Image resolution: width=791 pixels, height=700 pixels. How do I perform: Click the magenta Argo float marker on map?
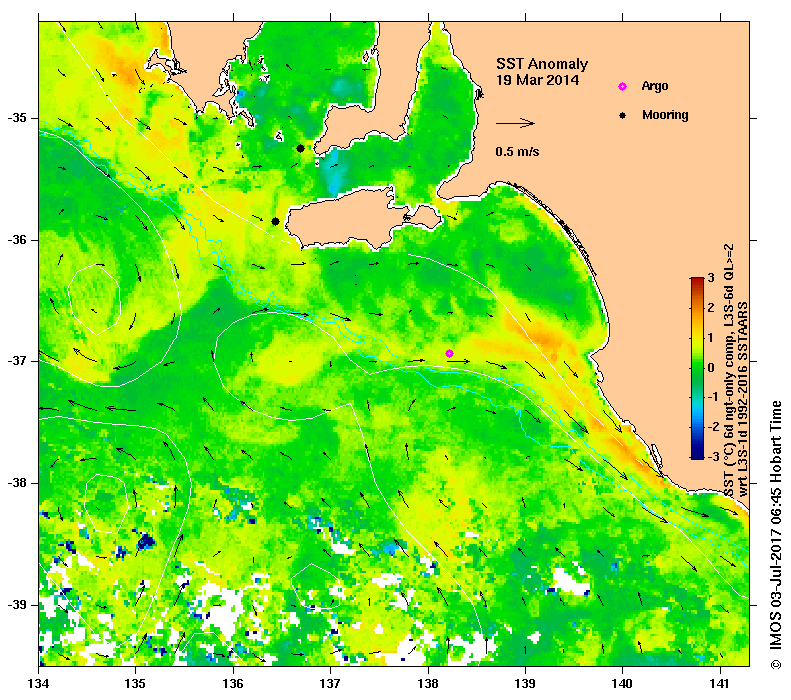pos(449,354)
